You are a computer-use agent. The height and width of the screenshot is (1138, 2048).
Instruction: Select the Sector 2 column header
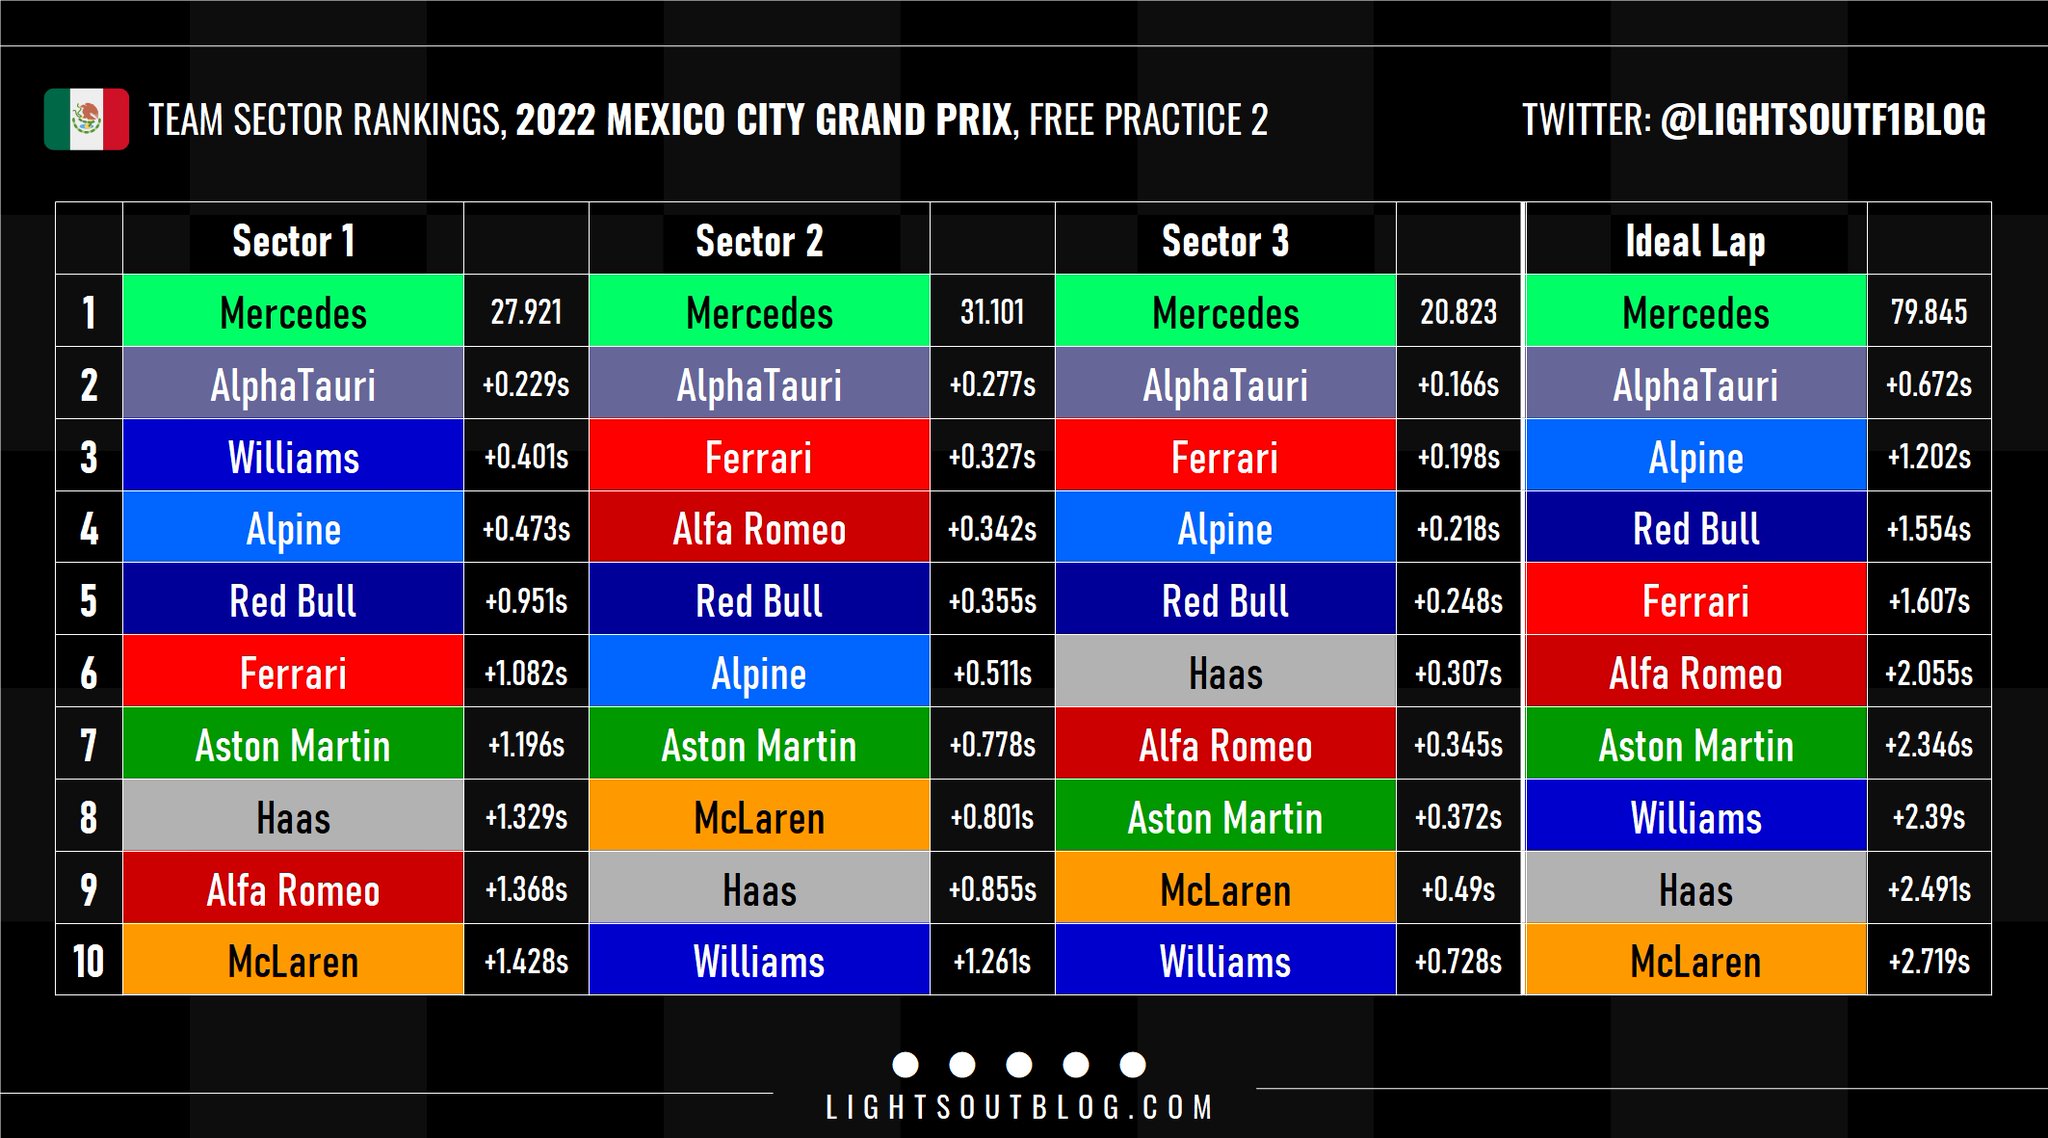tap(759, 241)
